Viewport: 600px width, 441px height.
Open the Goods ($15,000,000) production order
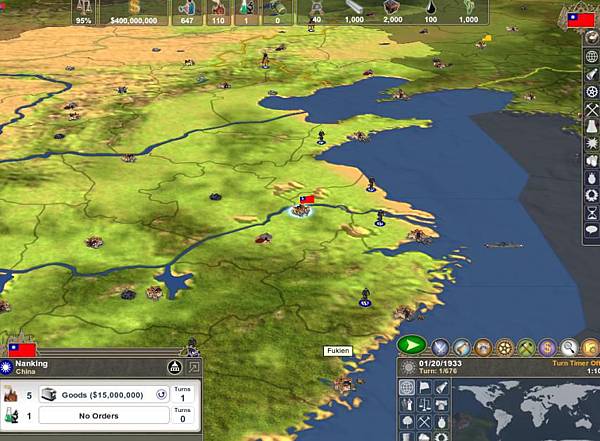104,395
